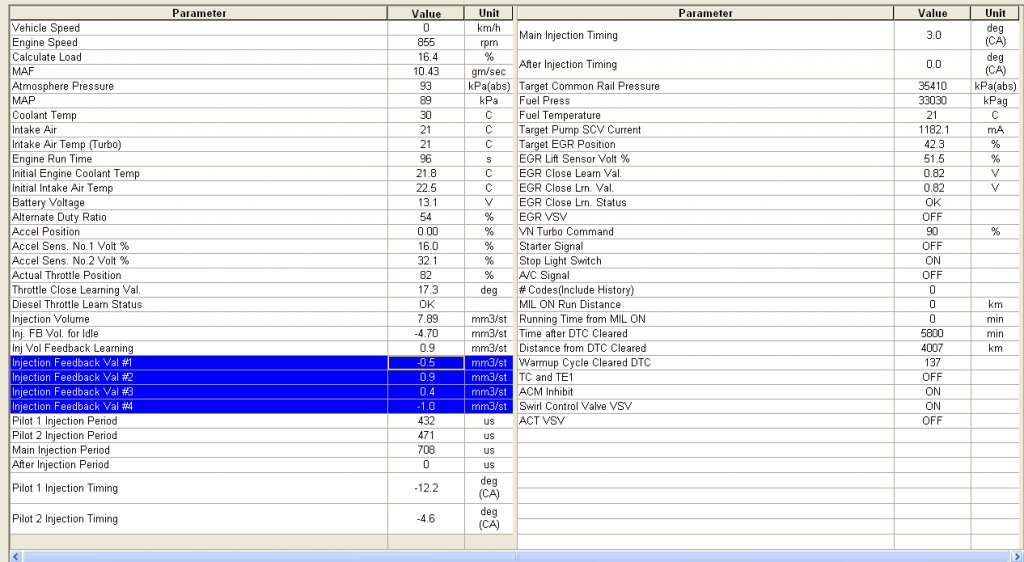The width and height of the screenshot is (1024, 562).
Task: Select the MAF parameter row
Action: [262, 71]
